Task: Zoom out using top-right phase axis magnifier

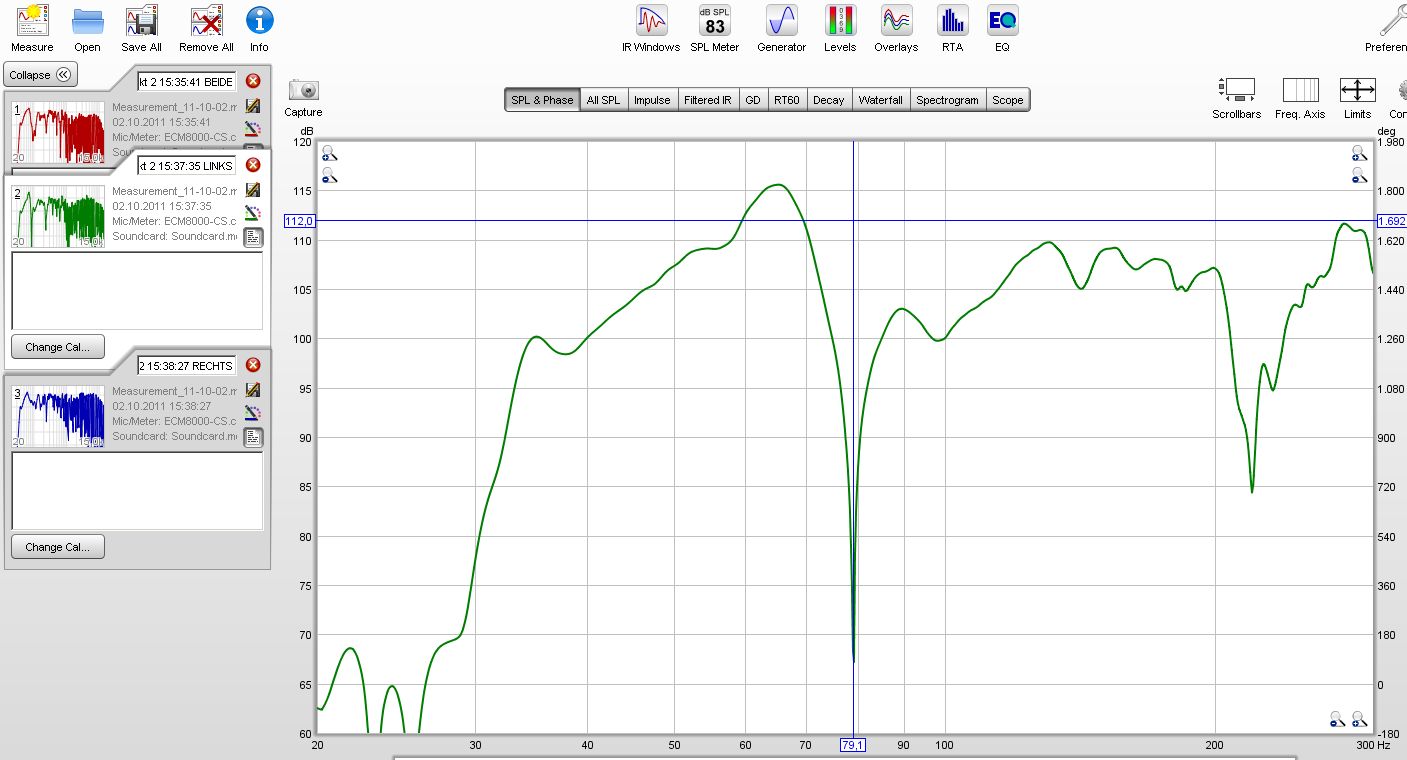Action: [1359, 174]
